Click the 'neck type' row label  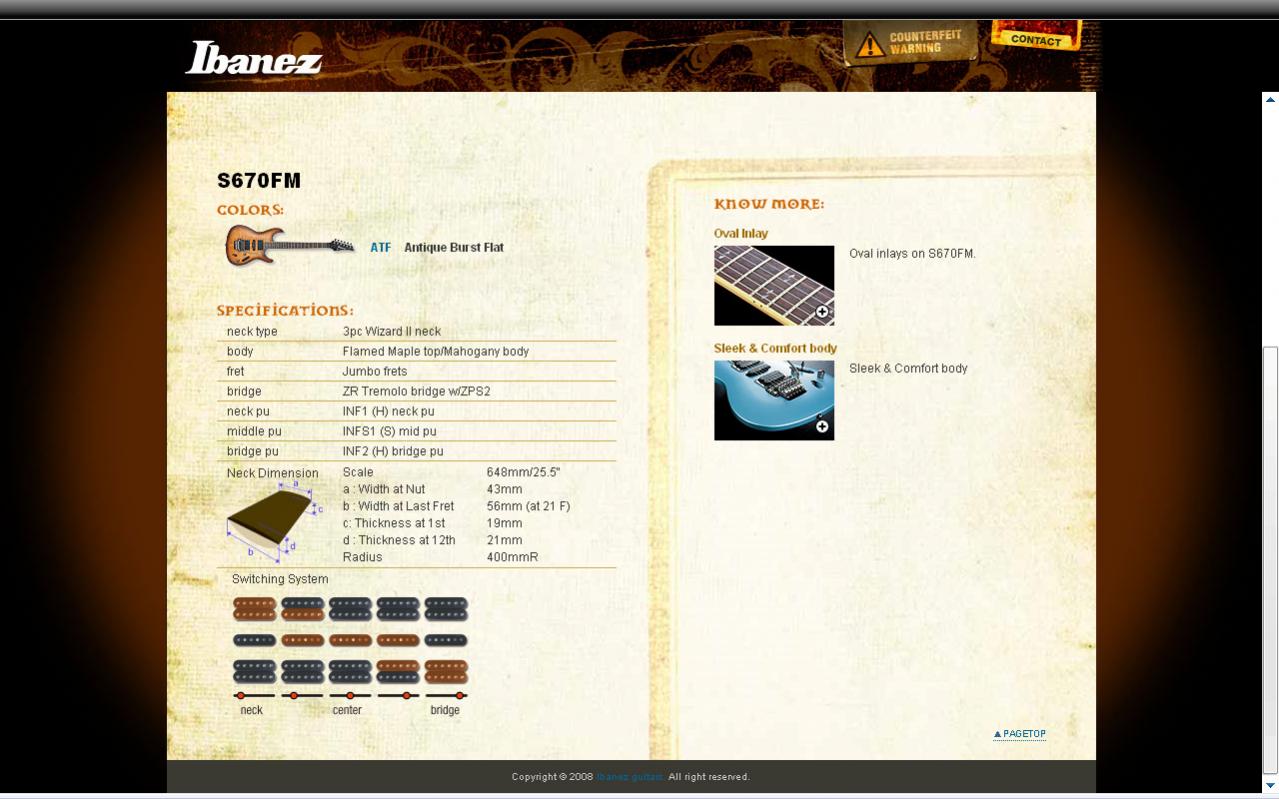pos(253,332)
